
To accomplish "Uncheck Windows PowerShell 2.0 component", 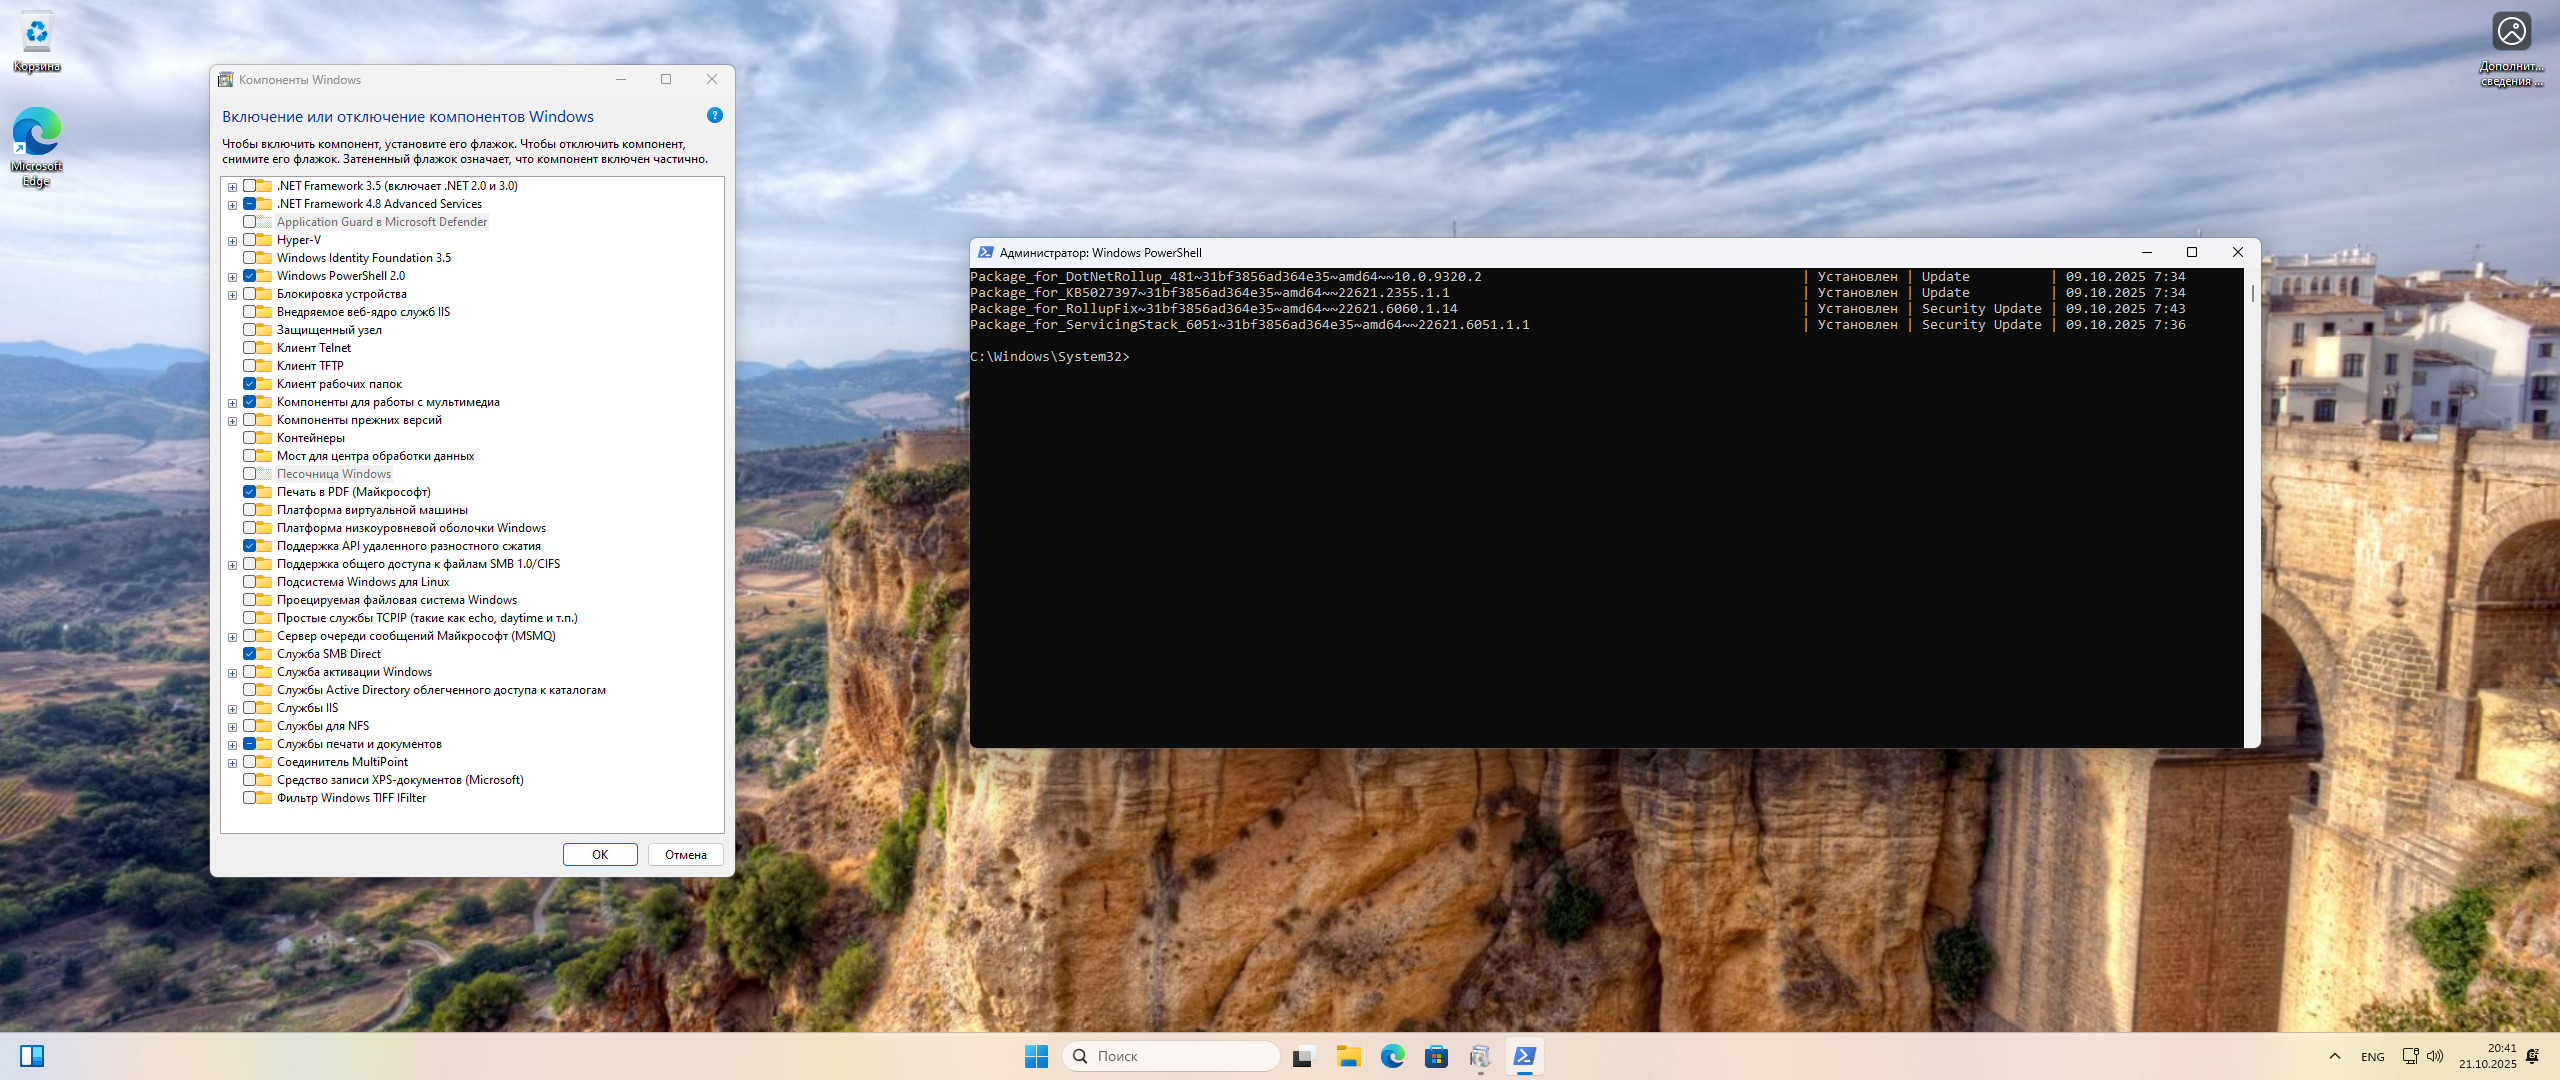I will (249, 276).
